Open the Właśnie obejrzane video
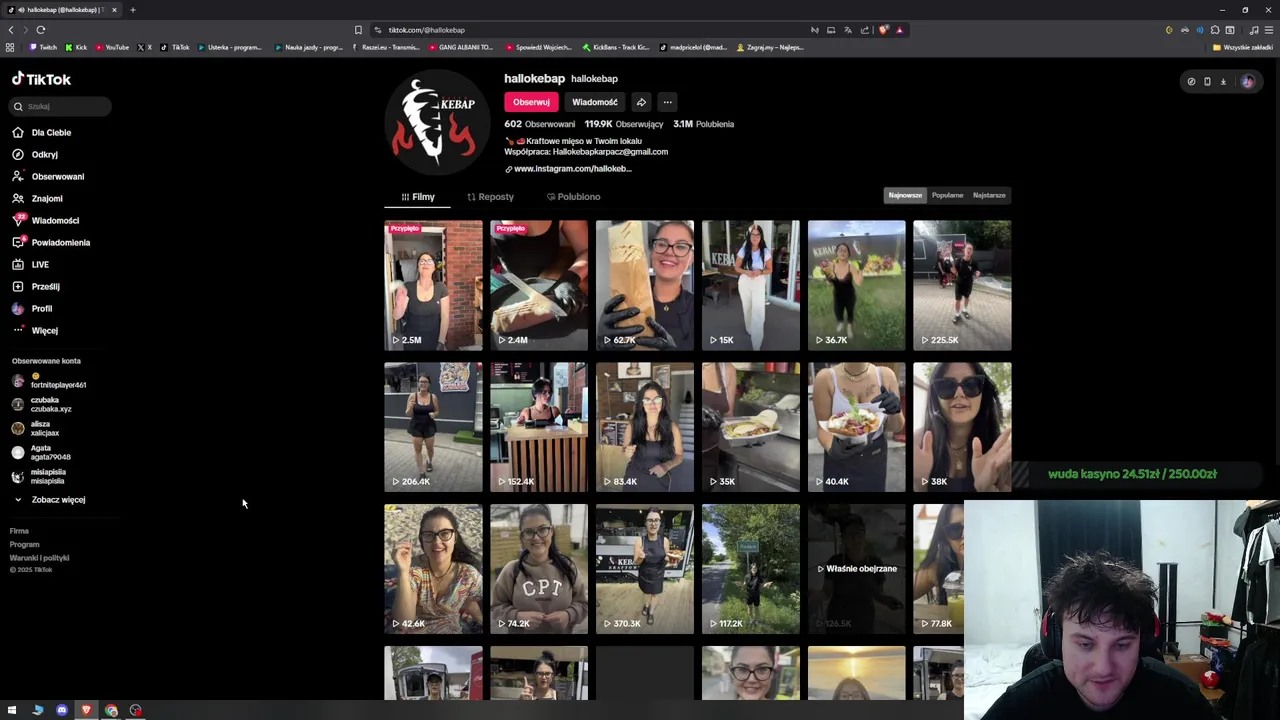The height and width of the screenshot is (720, 1280). click(x=857, y=569)
